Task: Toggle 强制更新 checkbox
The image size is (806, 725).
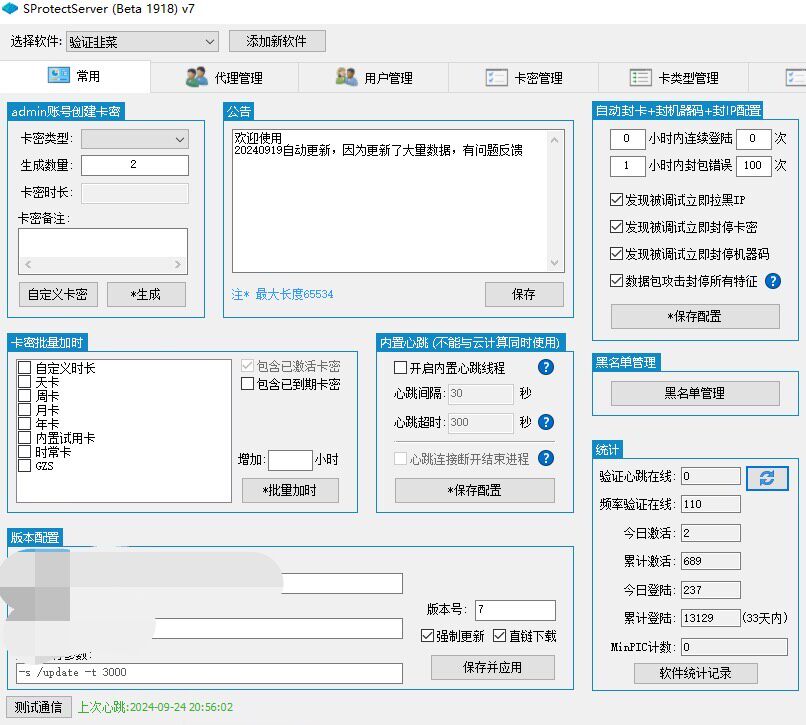Action: point(427,636)
